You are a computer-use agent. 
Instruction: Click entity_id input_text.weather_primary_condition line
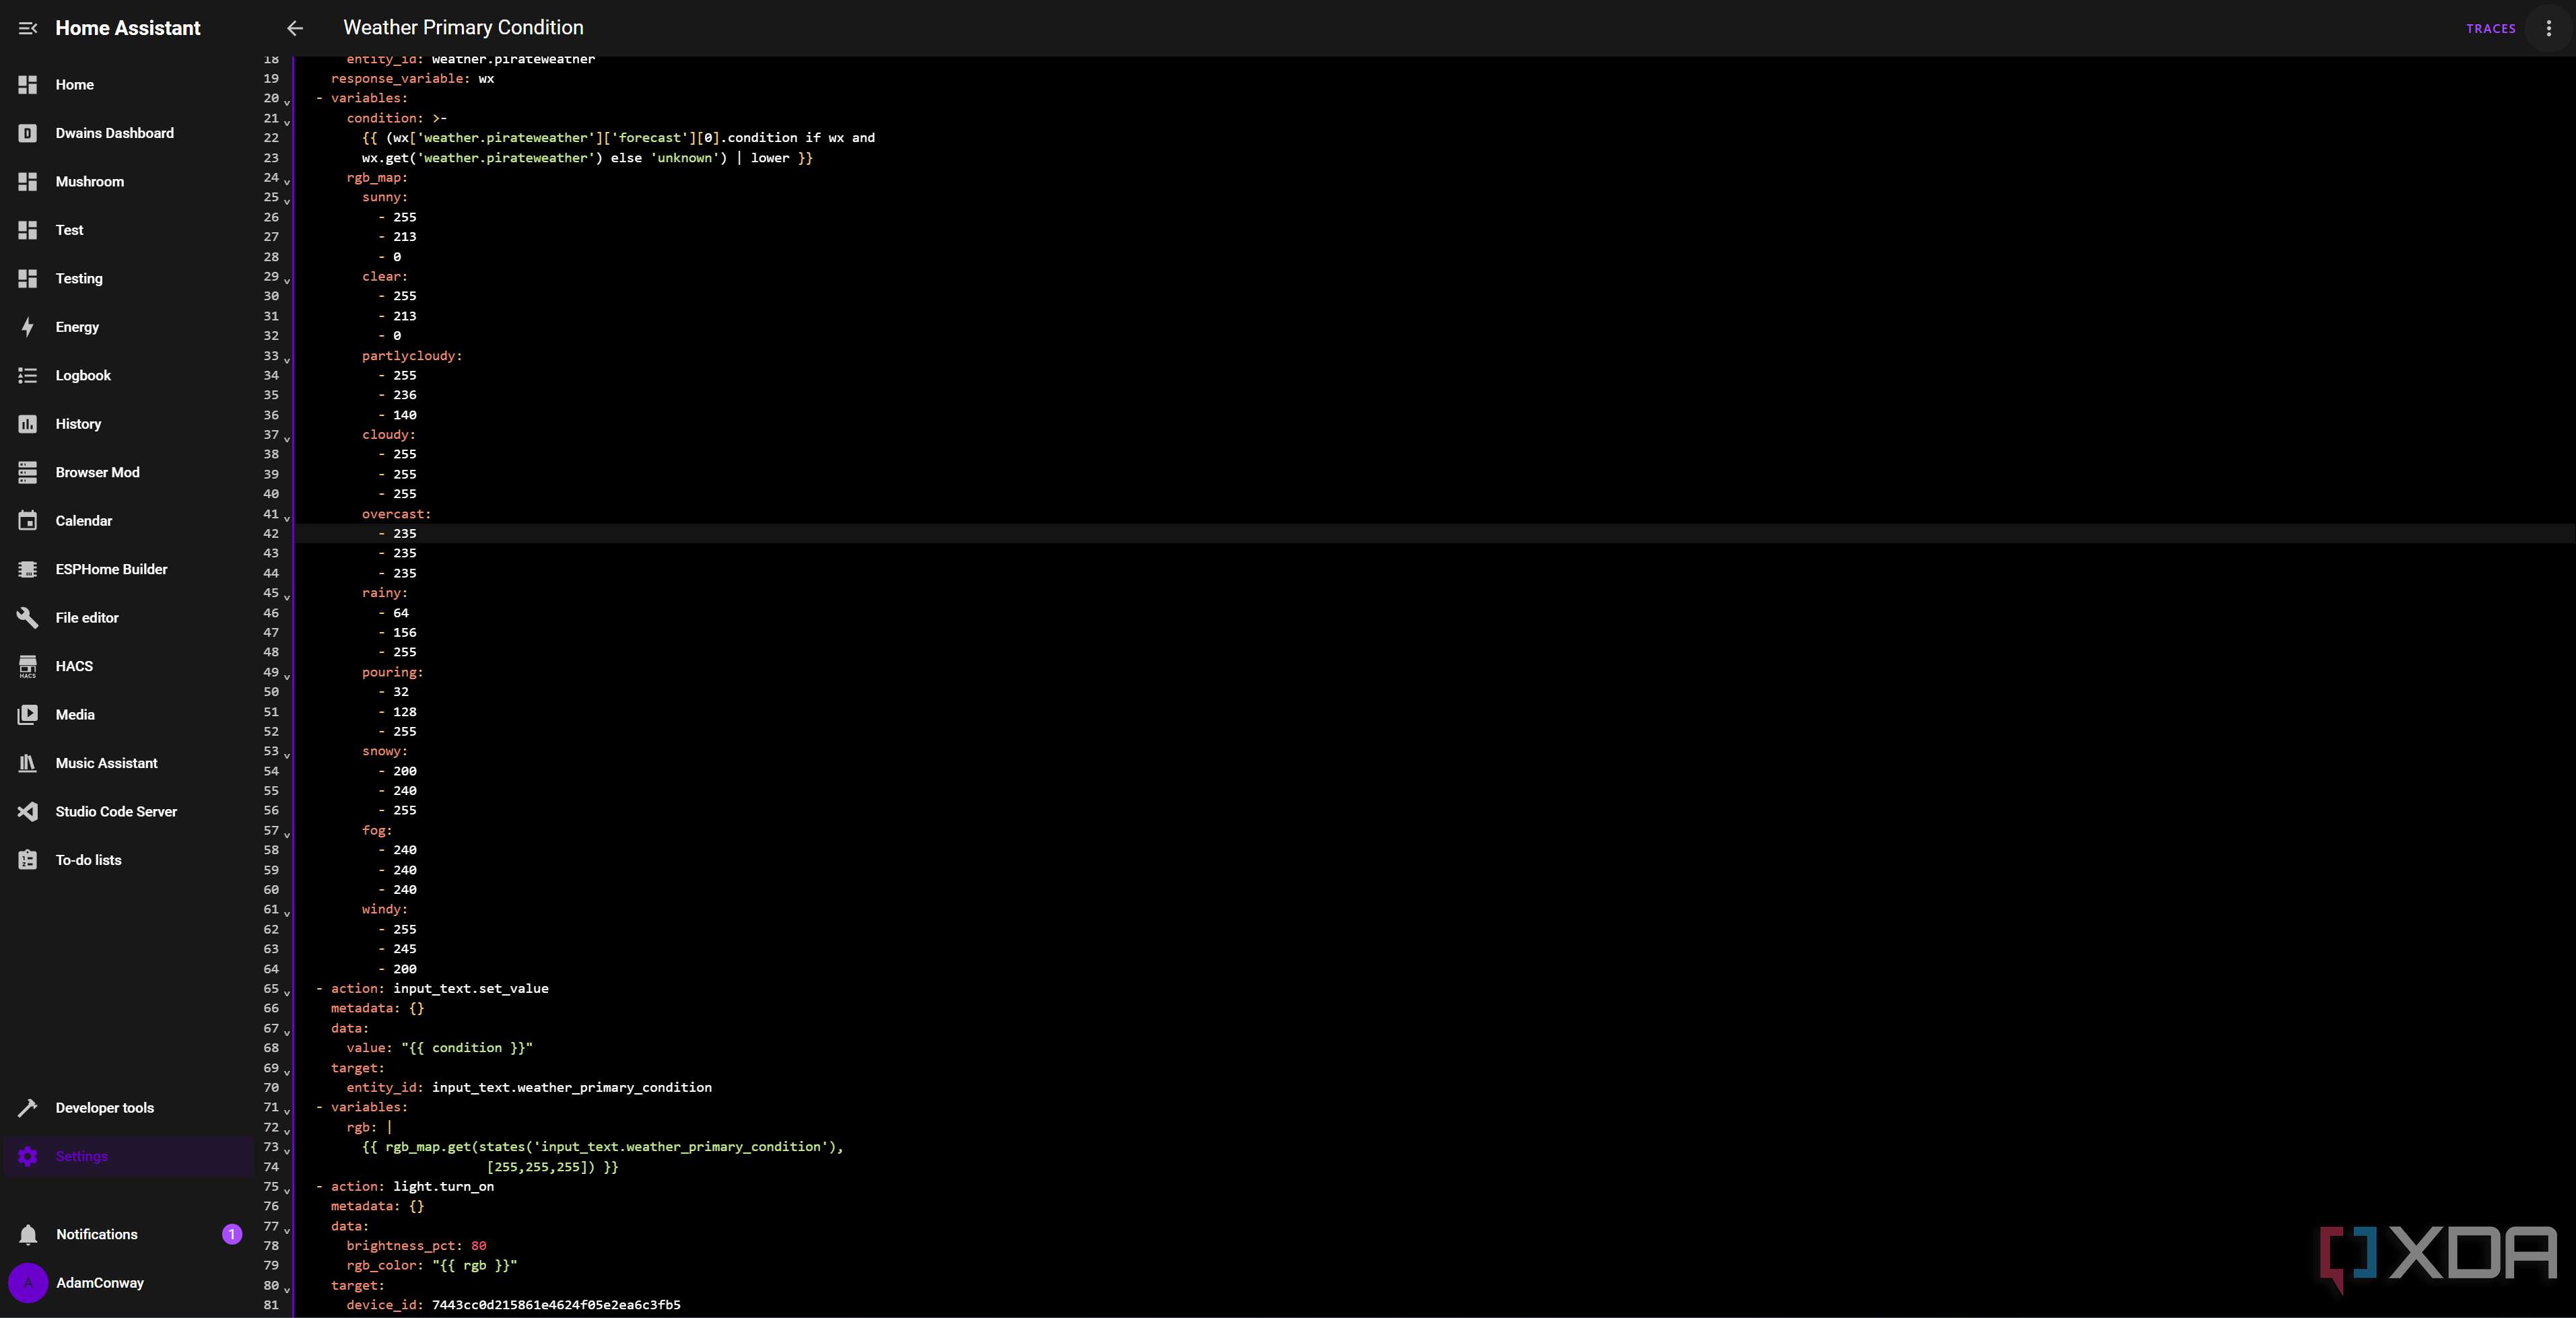coord(529,1088)
